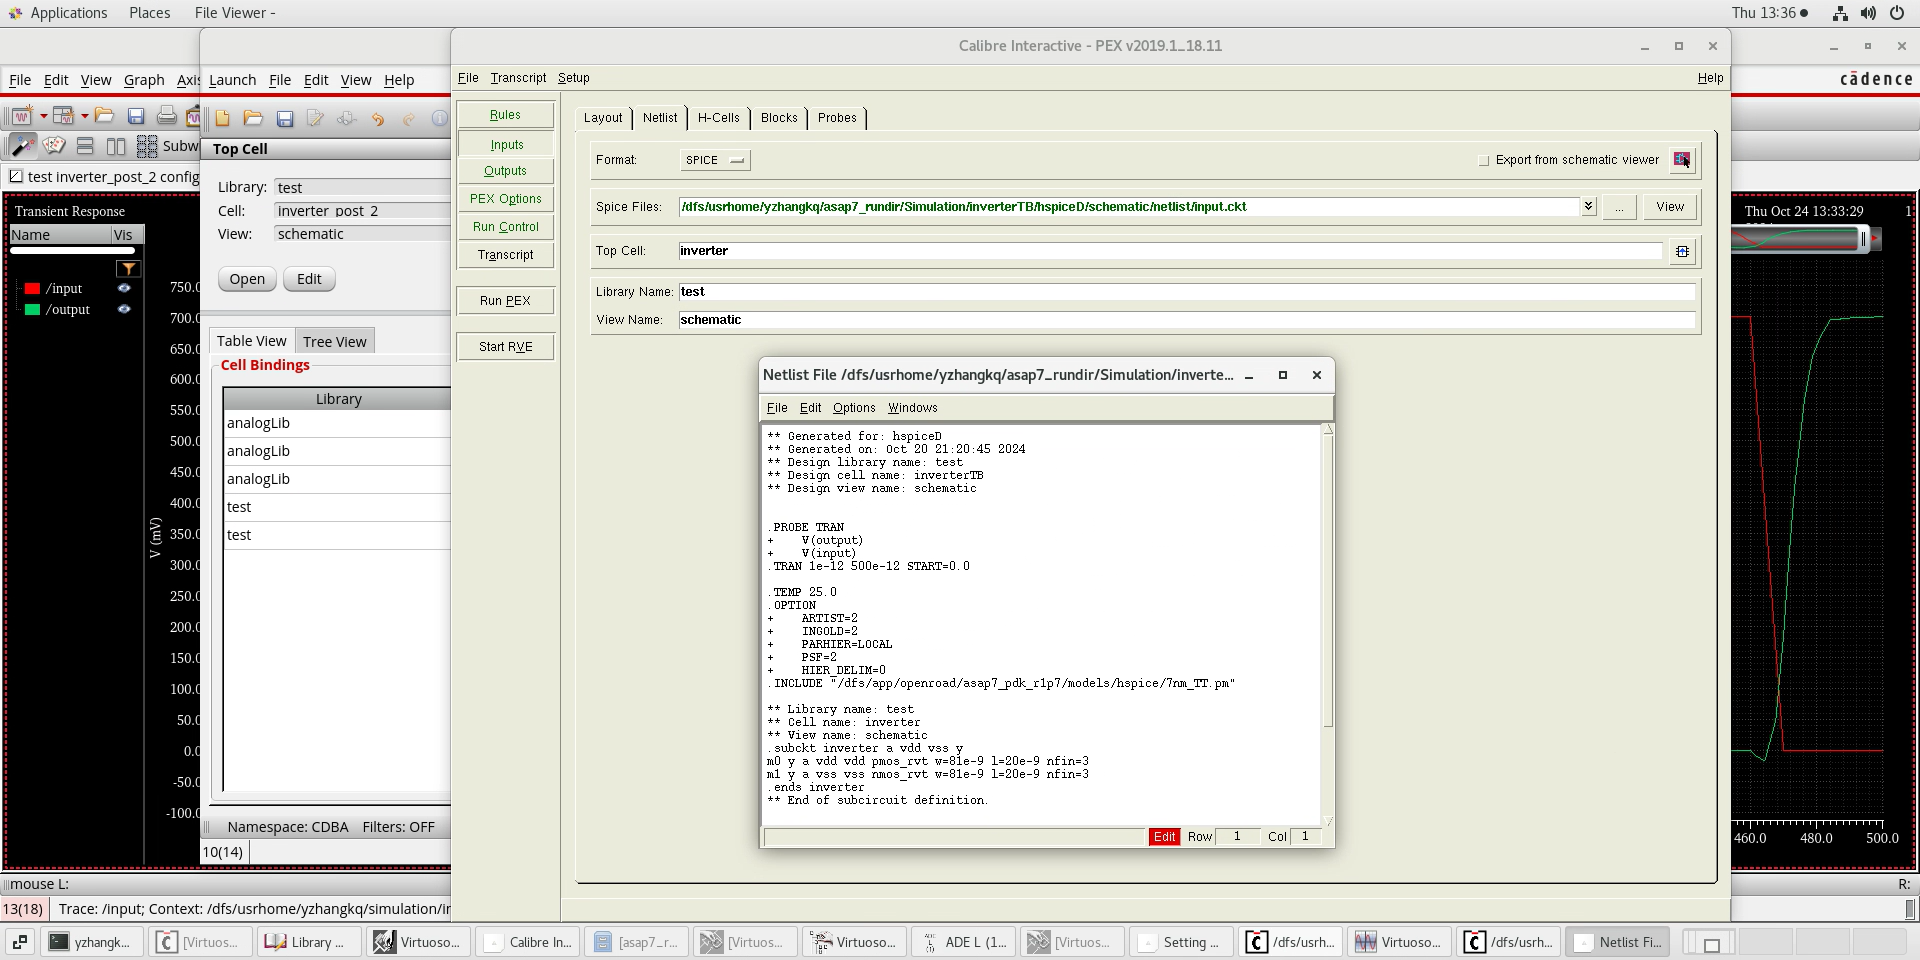Open the Graph menu in waveform window
1920x960 pixels.
pyautogui.click(x=144, y=80)
